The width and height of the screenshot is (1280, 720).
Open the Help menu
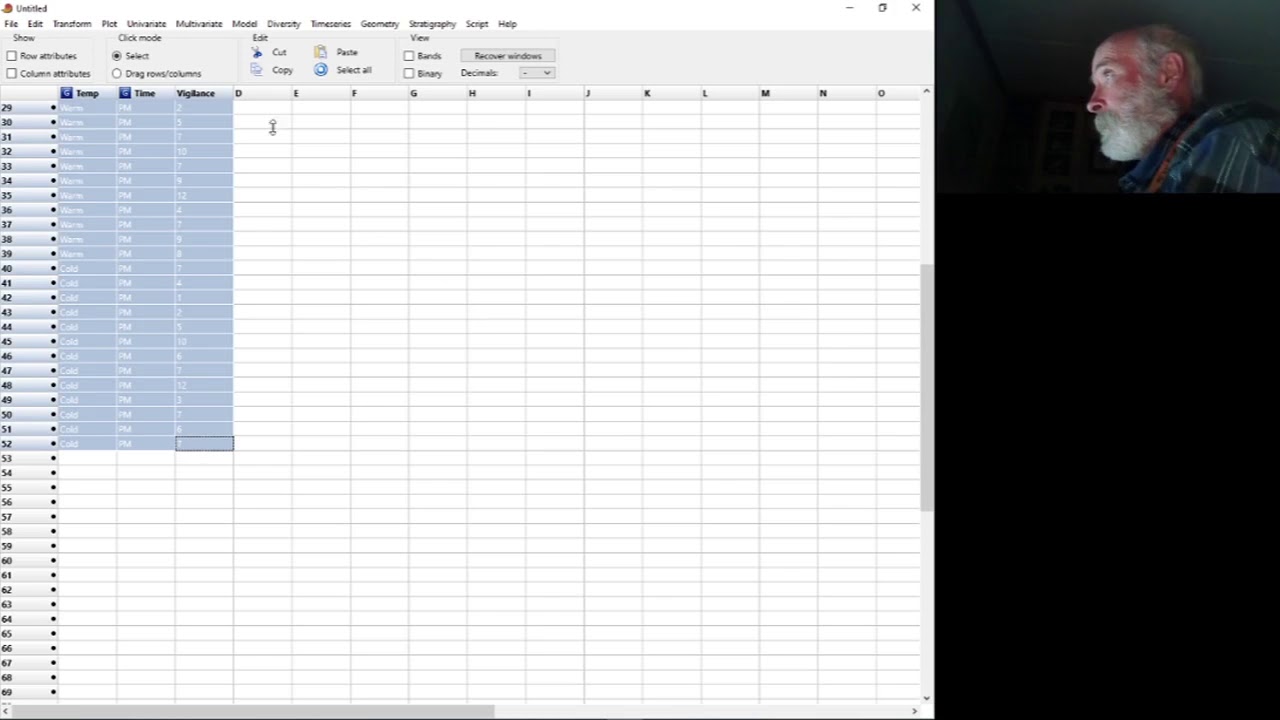coord(507,24)
